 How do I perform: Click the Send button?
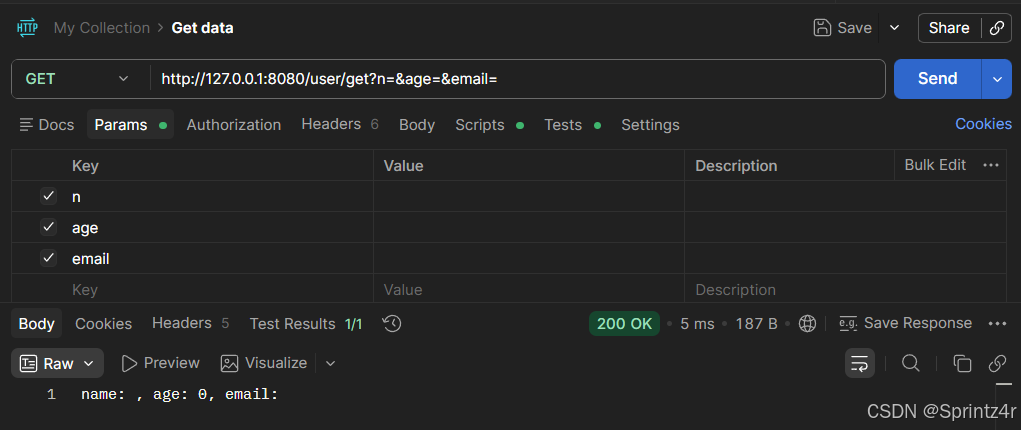938,79
